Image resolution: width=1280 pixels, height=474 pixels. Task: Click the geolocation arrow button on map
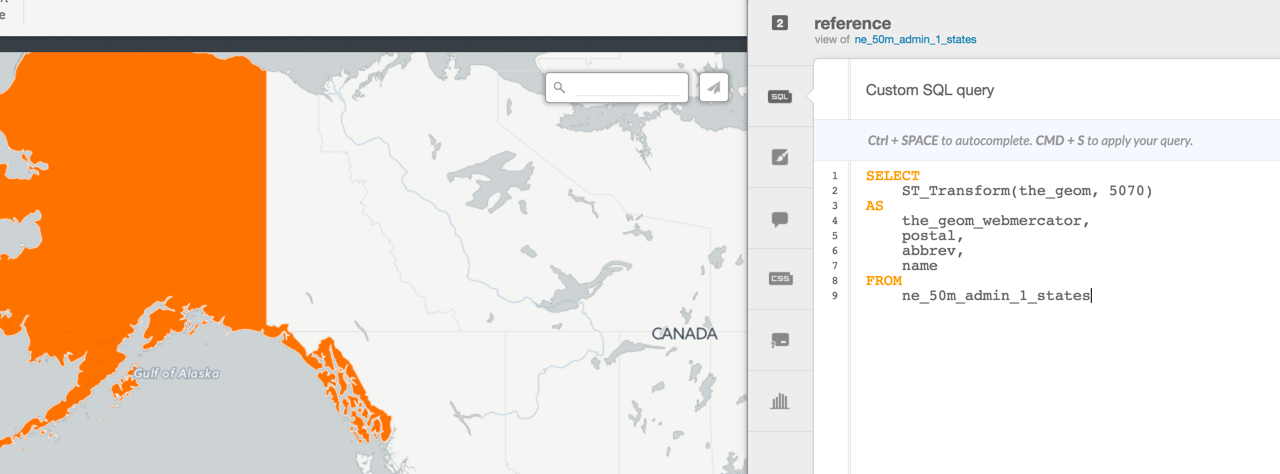pyautogui.click(x=713, y=88)
